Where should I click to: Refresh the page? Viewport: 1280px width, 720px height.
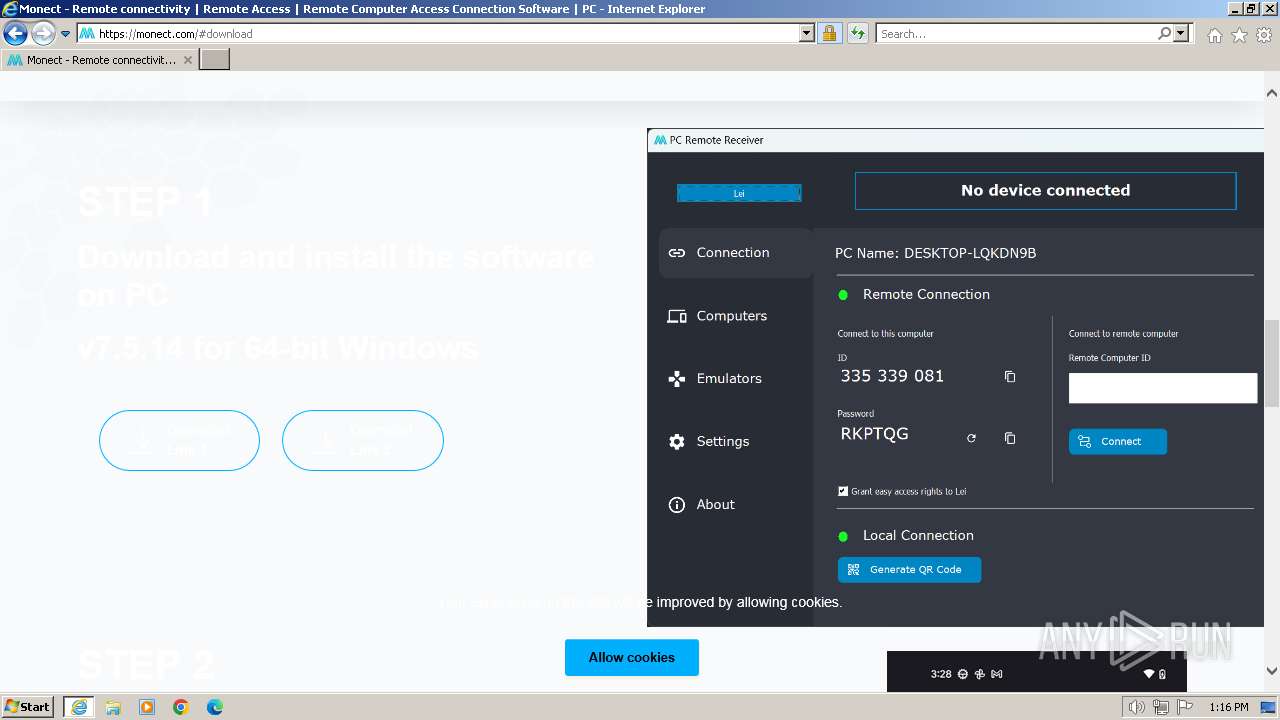(857, 34)
